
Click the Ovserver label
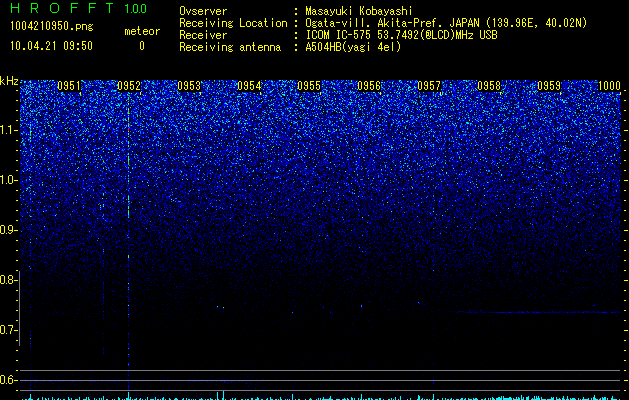click(203, 11)
